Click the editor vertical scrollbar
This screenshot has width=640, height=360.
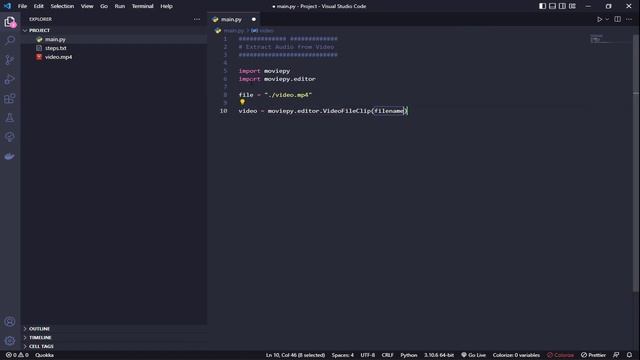point(636,163)
